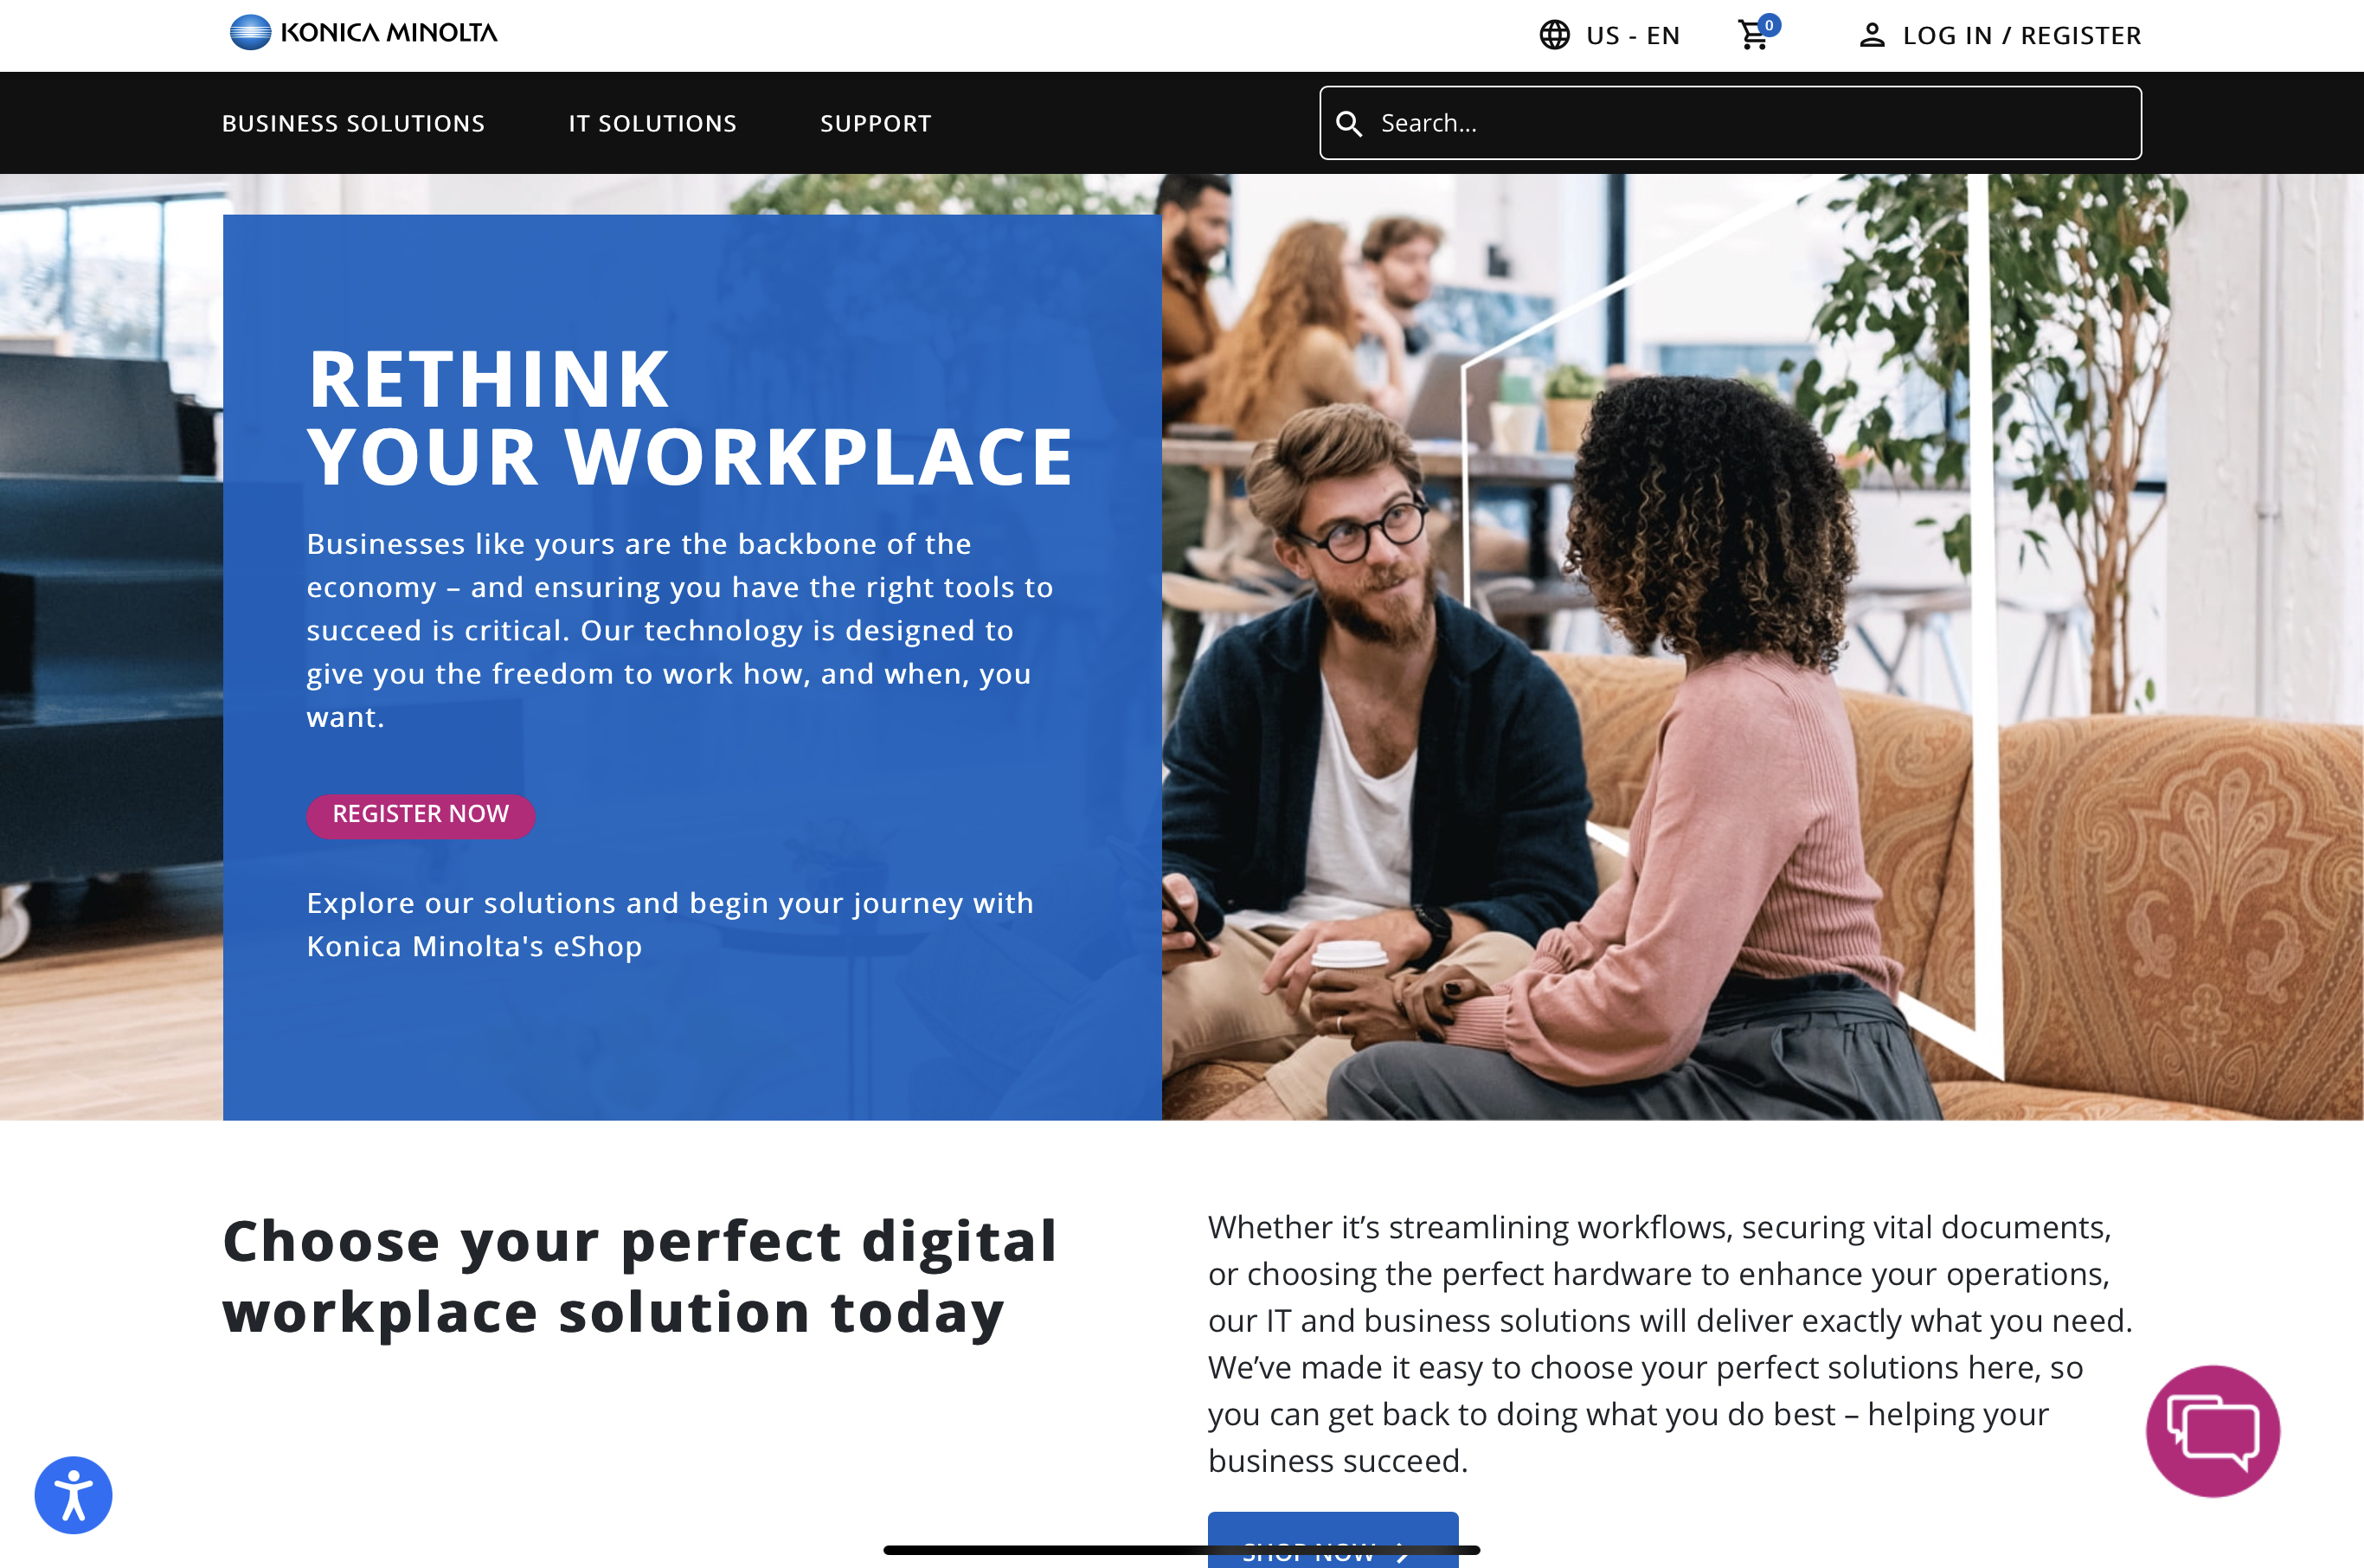Click the magnifier search icon
The height and width of the screenshot is (1568, 2364).
(1349, 123)
